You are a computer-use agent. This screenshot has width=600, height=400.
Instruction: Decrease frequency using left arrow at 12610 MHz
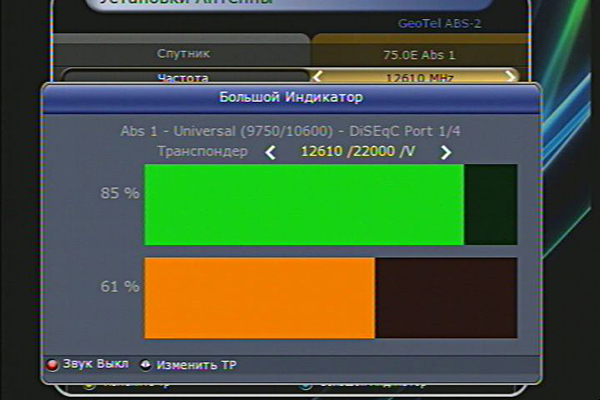319,75
